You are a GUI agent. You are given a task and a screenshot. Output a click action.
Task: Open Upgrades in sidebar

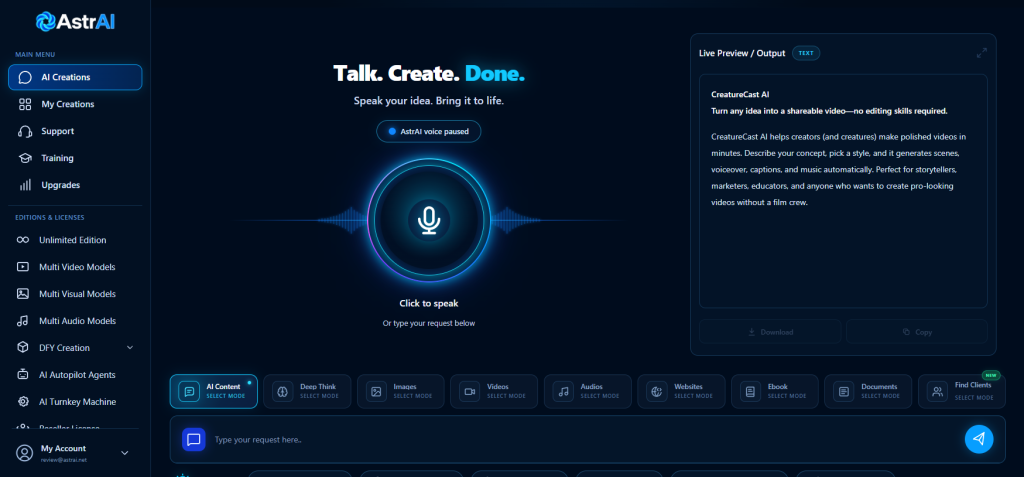coord(75,185)
